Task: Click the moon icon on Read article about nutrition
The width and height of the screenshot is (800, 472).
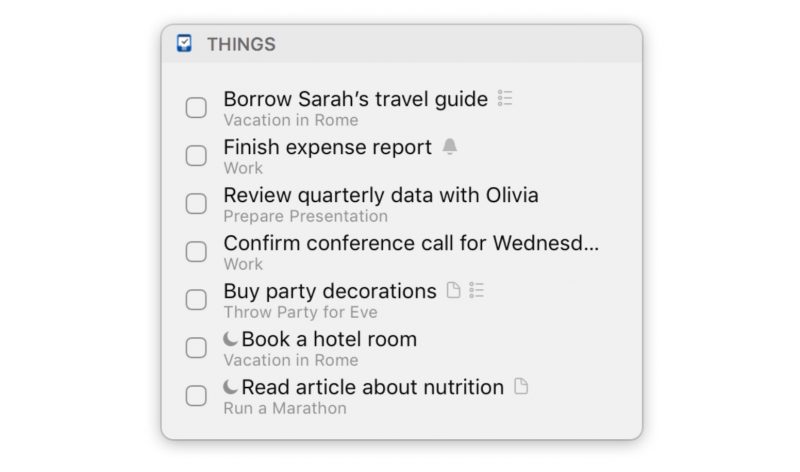Action: [231, 387]
